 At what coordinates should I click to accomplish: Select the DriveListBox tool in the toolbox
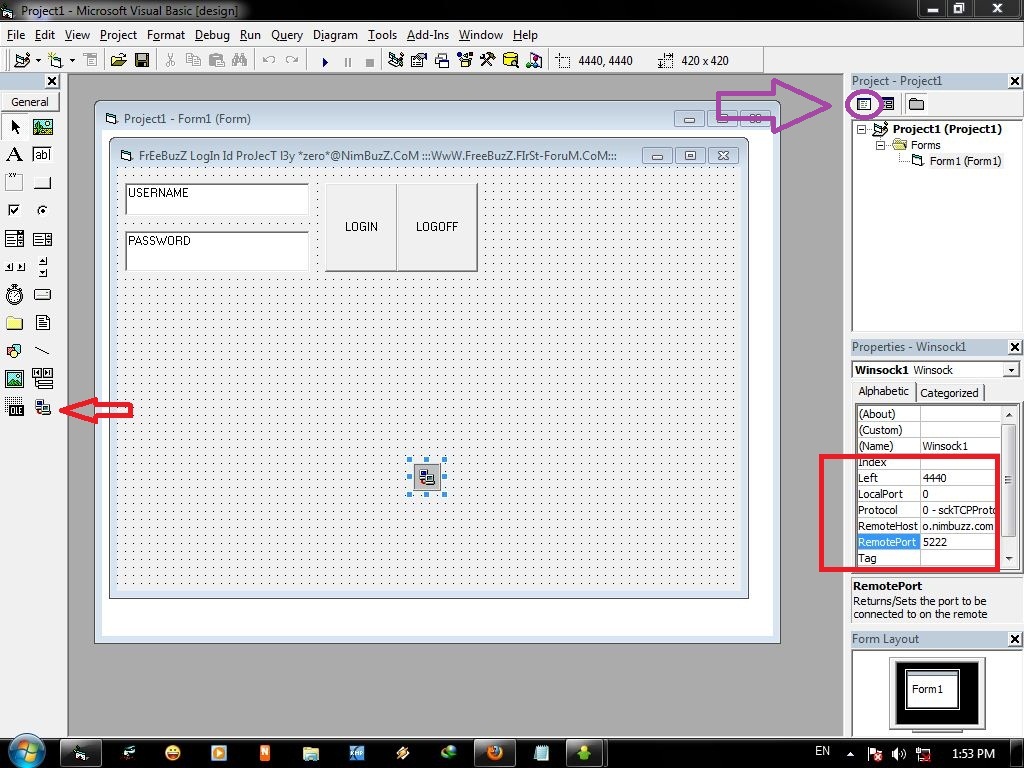(42, 295)
